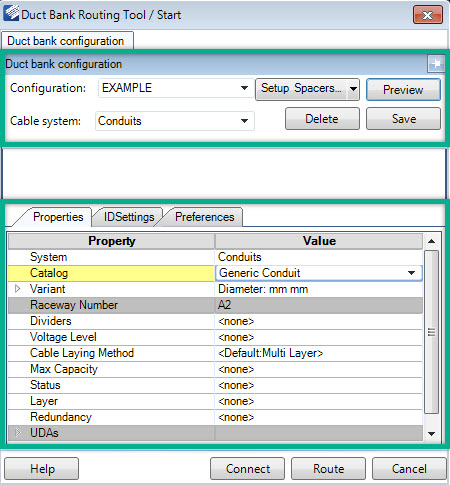Delete the current configuration
This screenshot has width=450, height=485.
click(x=322, y=119)
